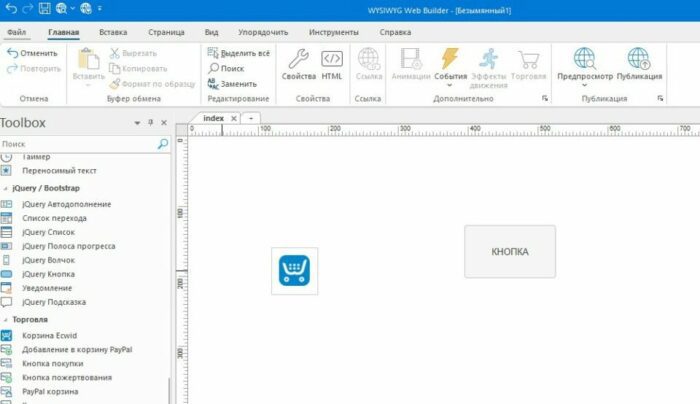Select jQuery Кнопка in Toolbox
The height and width of the screenshot is (404, 700).
pyautogui.click(x=48, y=274)
